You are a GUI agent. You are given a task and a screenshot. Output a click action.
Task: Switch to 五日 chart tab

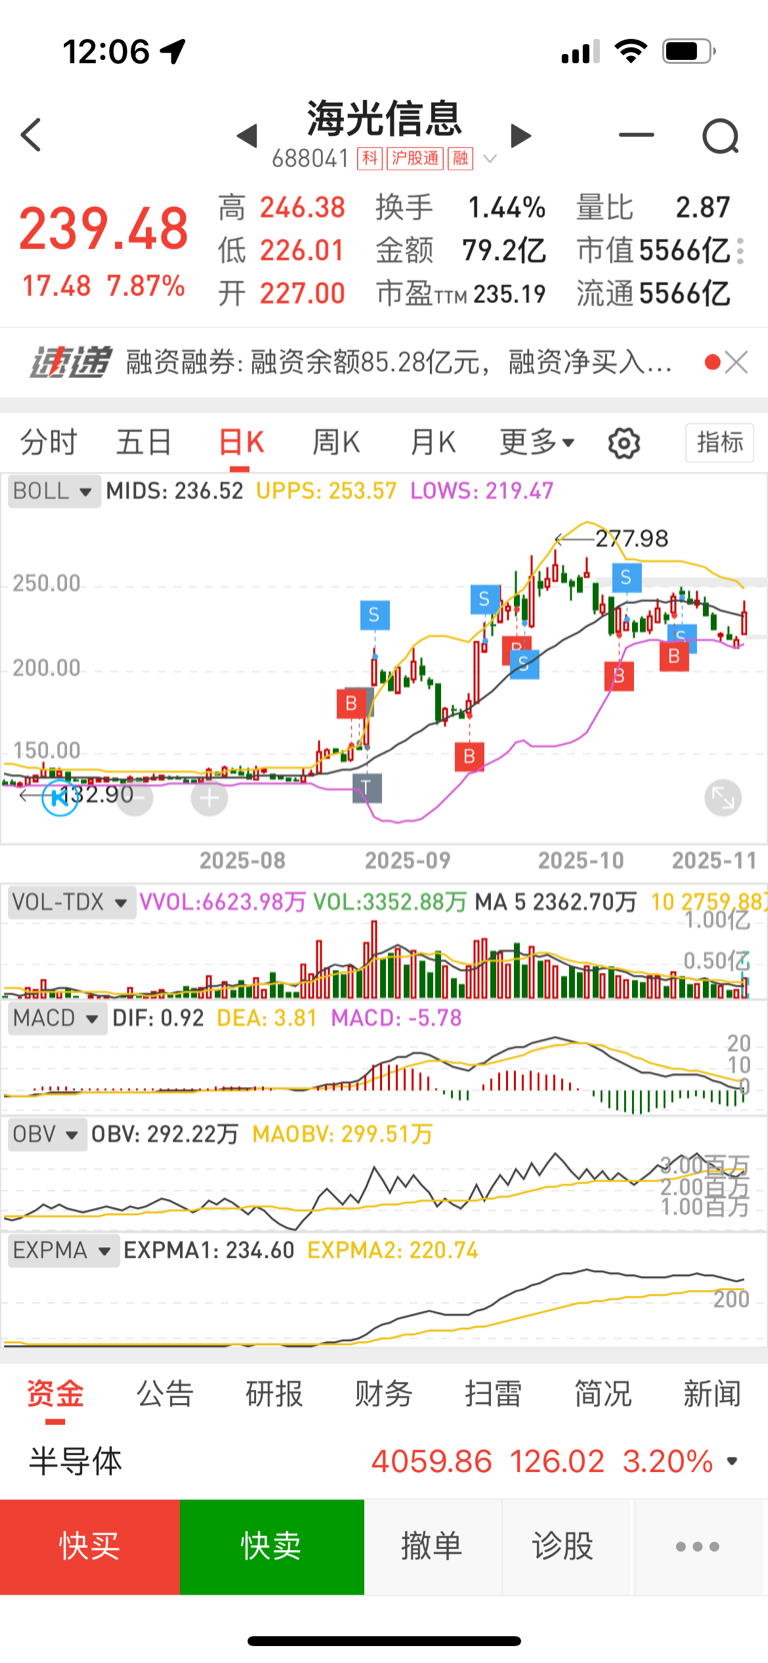click(144, 442)
